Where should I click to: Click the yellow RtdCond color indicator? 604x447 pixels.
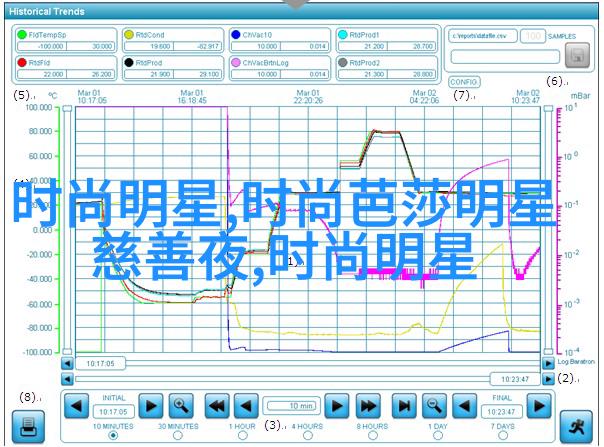(129, 35)
